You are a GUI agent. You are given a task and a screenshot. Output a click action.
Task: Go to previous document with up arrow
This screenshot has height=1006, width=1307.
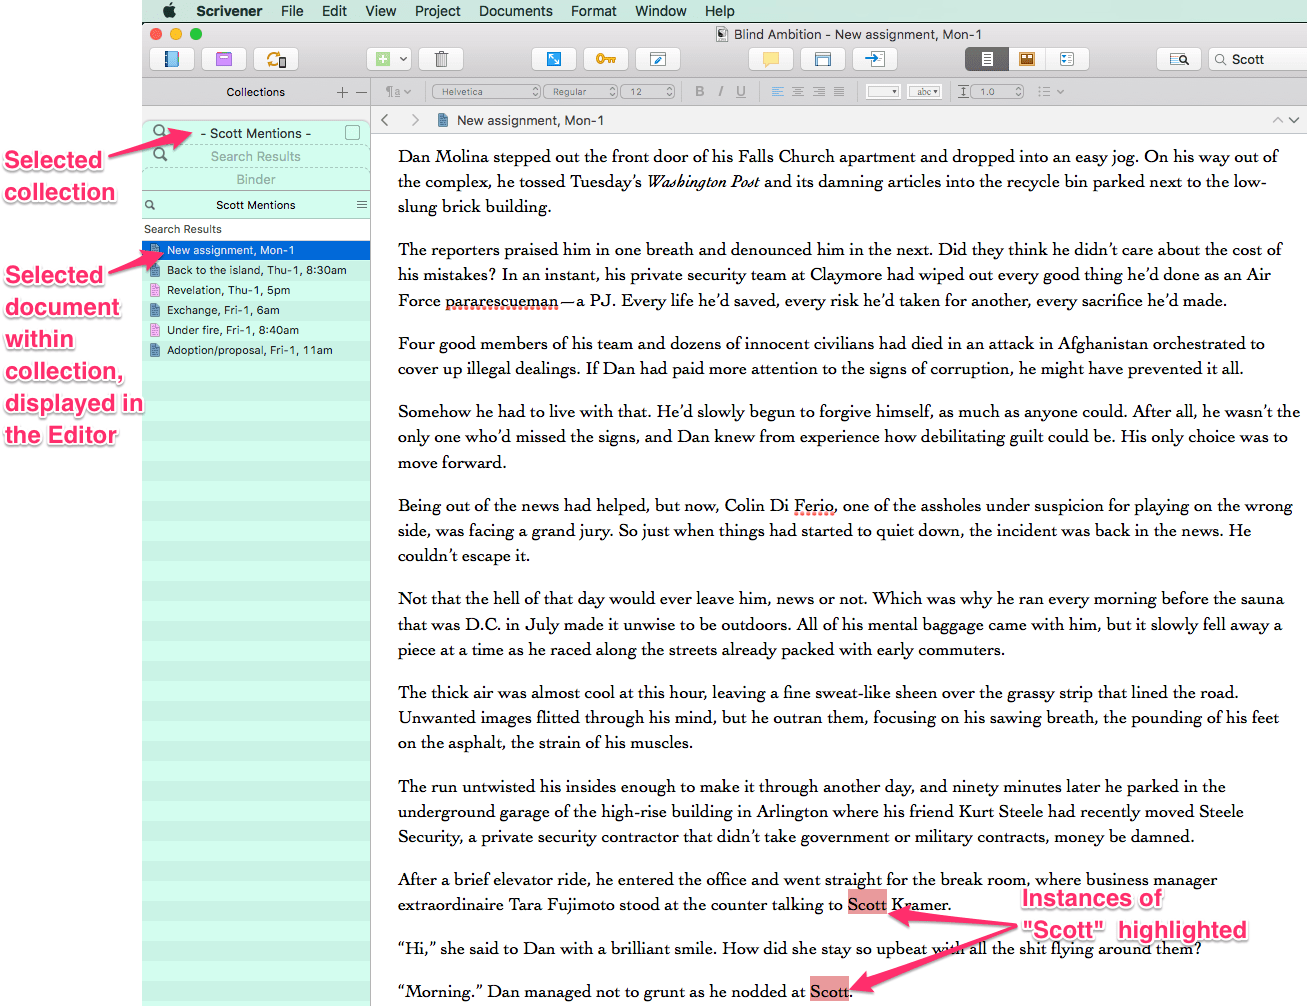pyautogui.click(x=1277, y=120)
